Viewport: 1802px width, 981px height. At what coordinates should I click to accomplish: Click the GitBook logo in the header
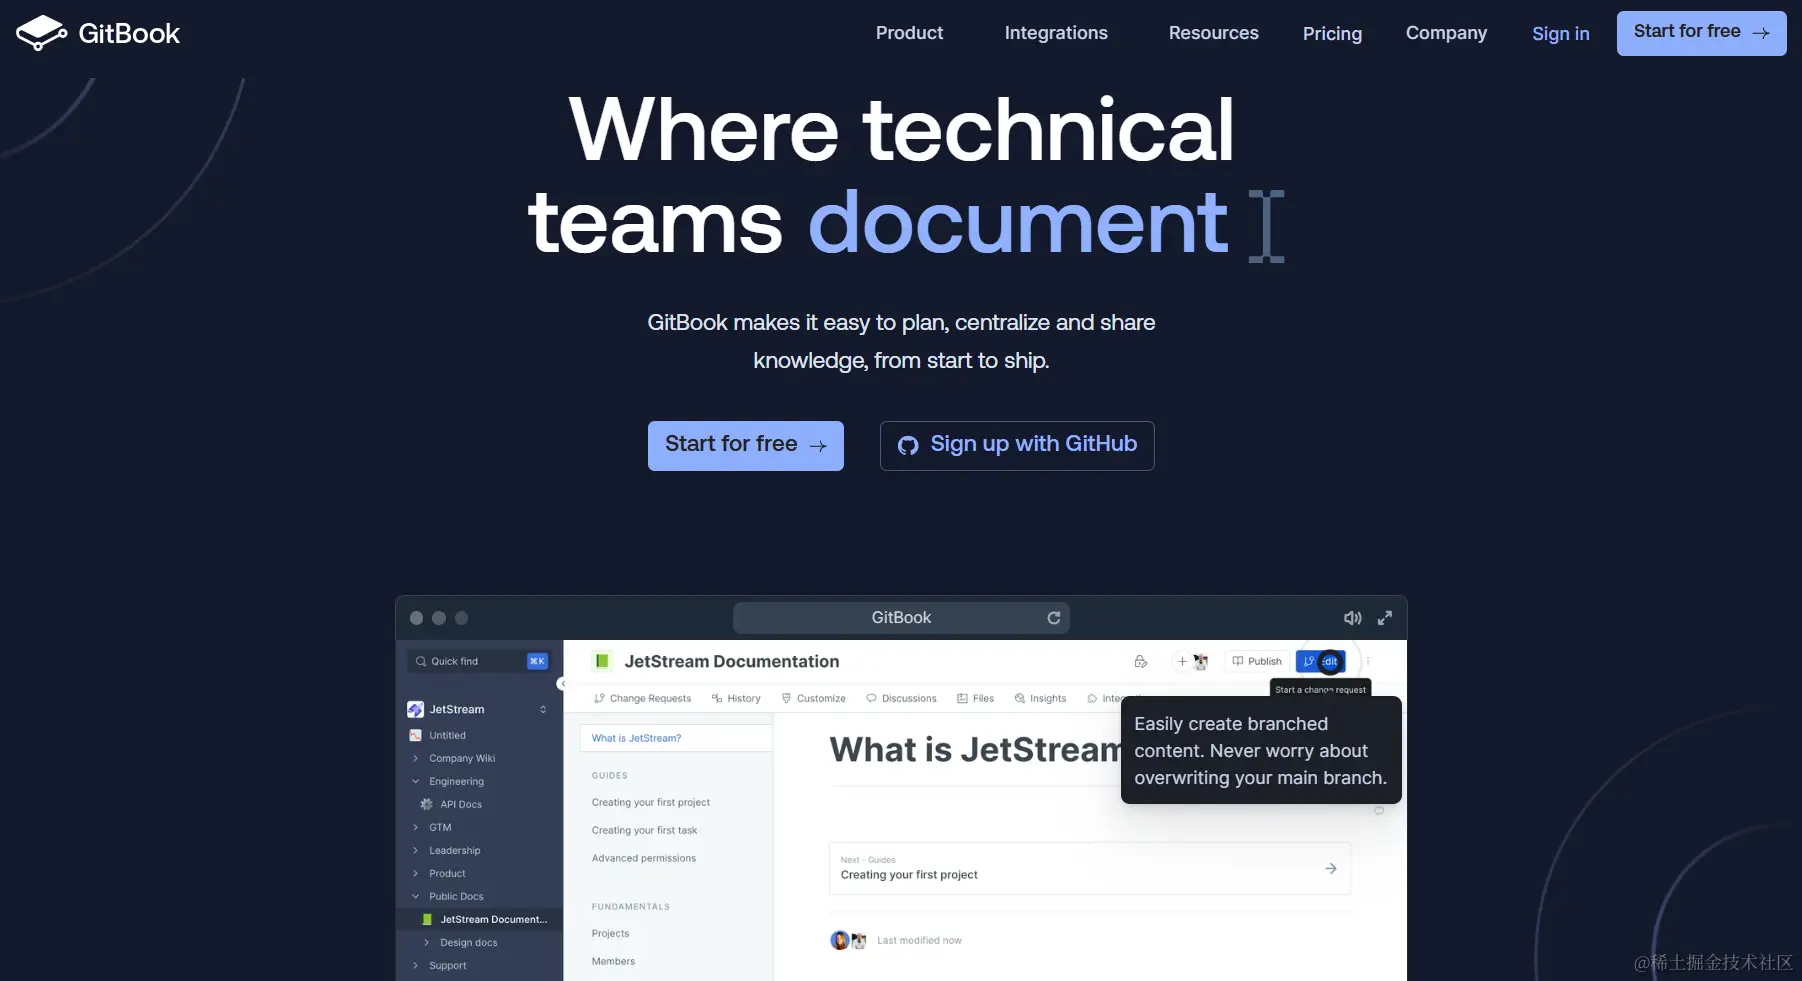coord(98,33)
